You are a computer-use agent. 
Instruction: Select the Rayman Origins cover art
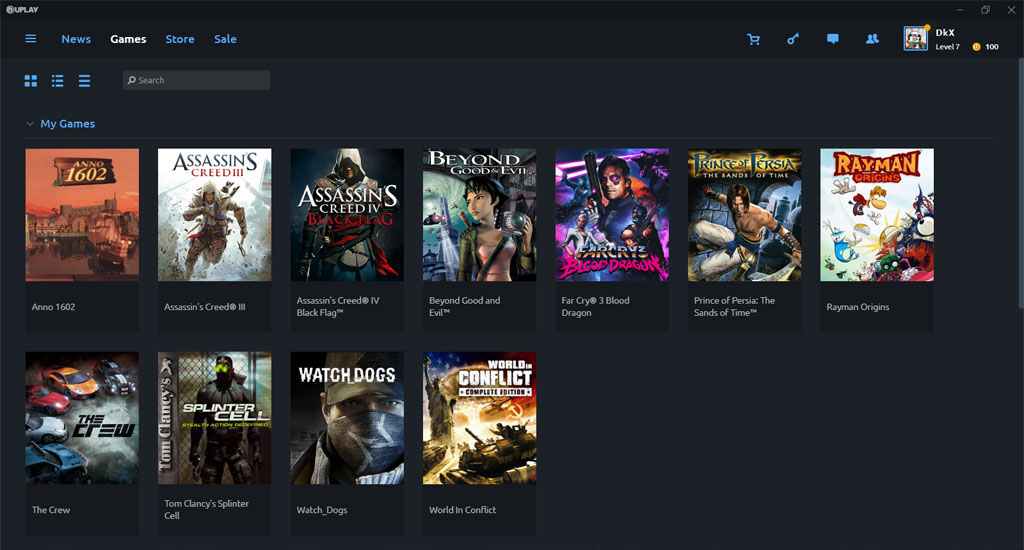click(877, 215)
